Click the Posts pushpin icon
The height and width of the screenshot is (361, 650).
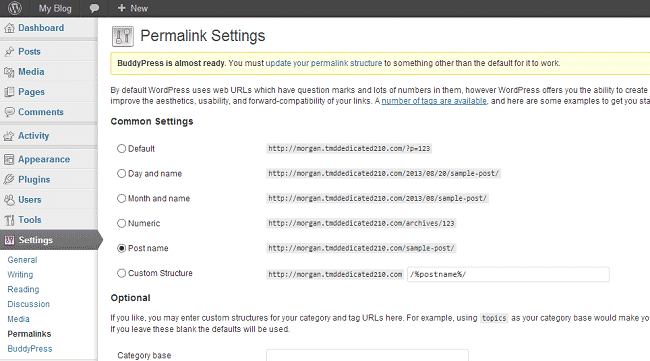tap(9, 52)
